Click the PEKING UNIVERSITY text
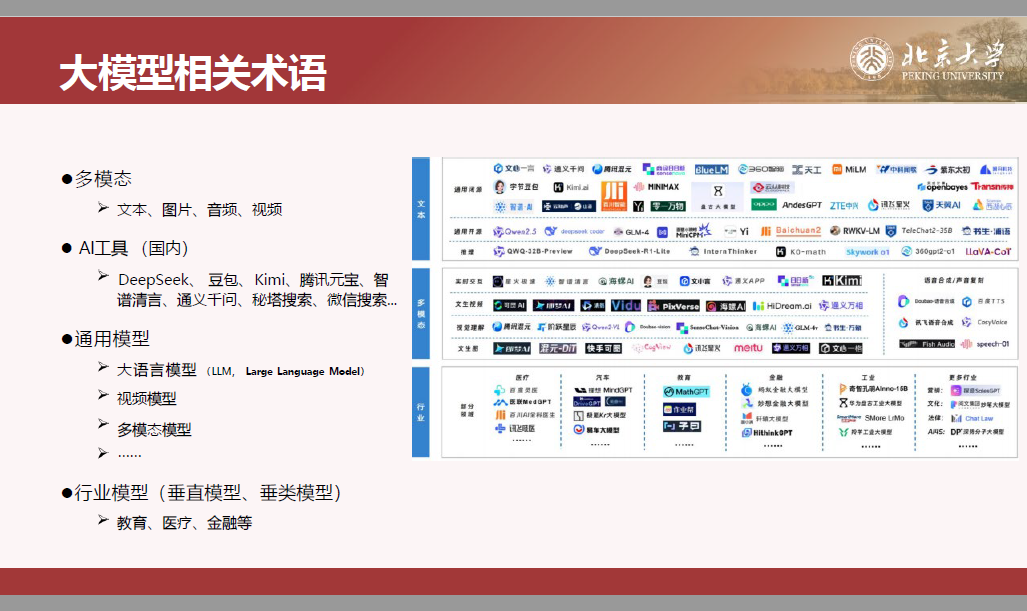Viewport: 1027px width, 611px height. pos(952,76)
